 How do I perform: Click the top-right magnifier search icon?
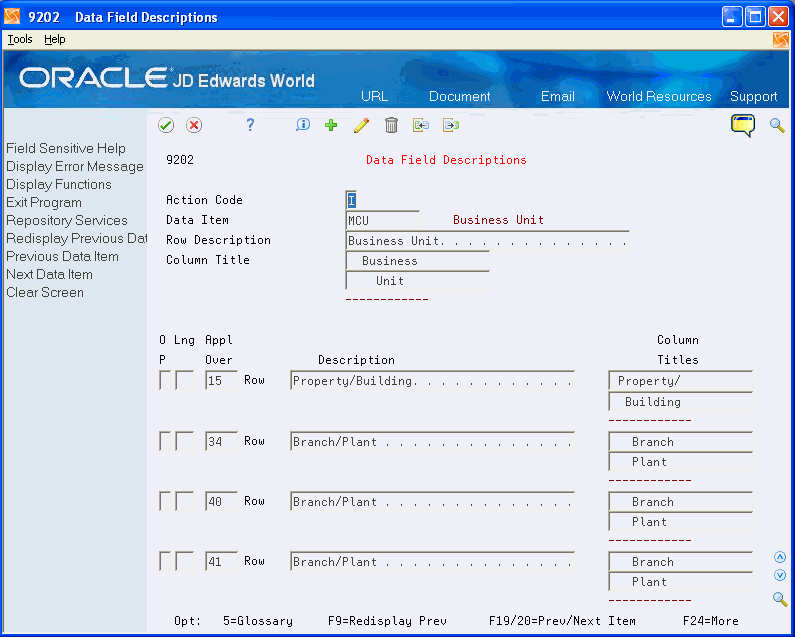coord(777,125)
